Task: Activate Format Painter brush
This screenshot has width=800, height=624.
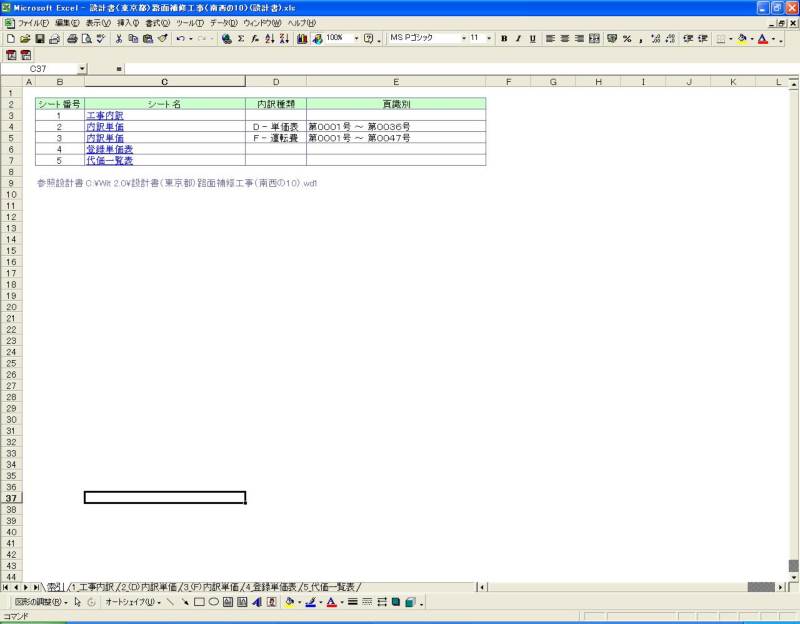Action: (x=163, y=39)
